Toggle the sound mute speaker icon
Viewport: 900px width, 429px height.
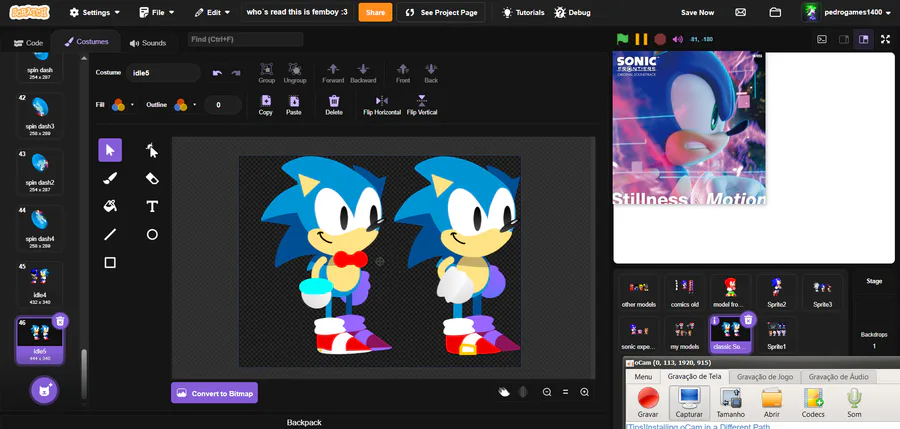click(678, 39)
